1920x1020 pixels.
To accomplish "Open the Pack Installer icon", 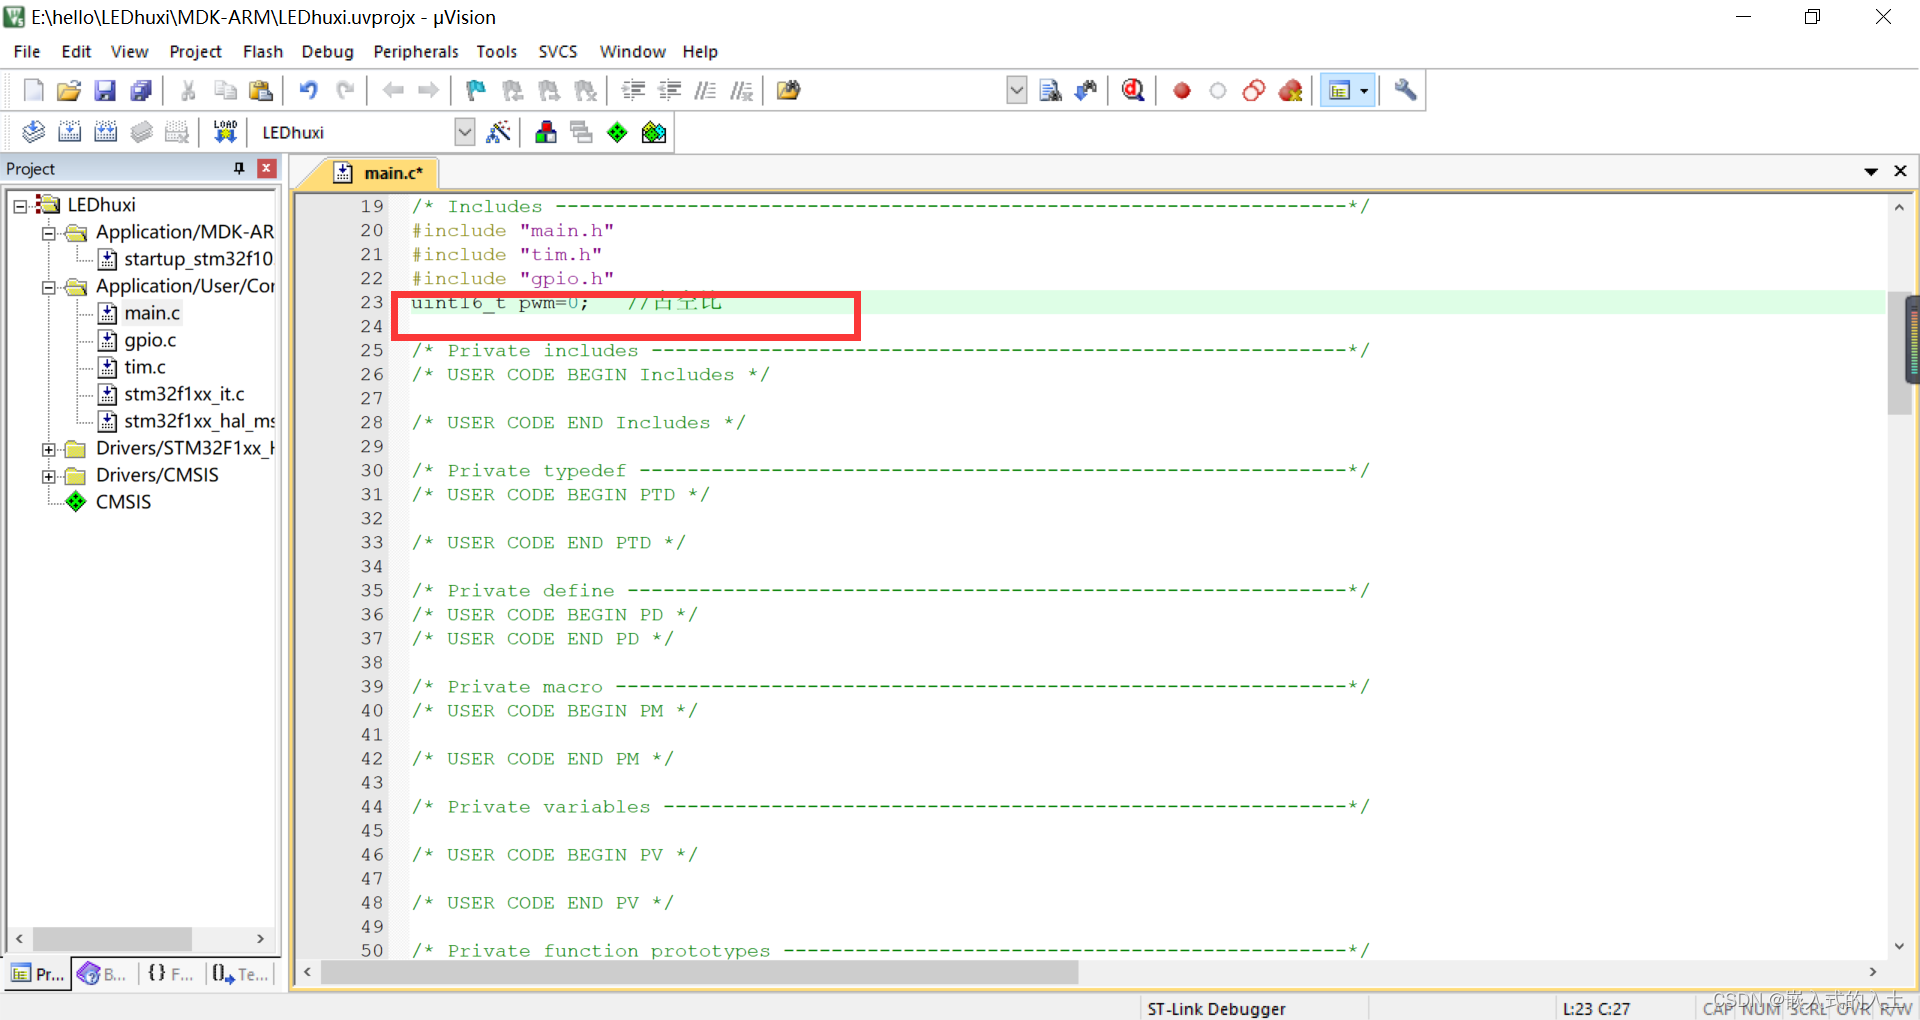I will 653,132.
